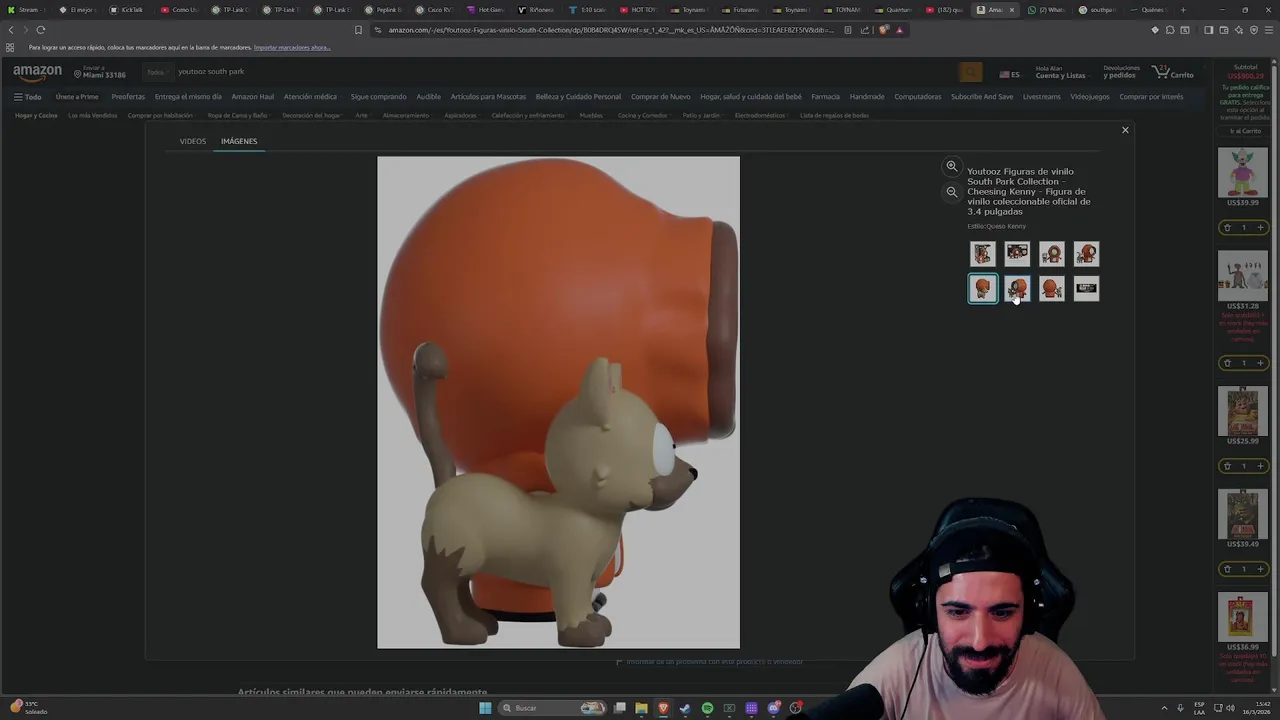
Task: Open the Amazon Haul nav link
Action: coord(252,97)
